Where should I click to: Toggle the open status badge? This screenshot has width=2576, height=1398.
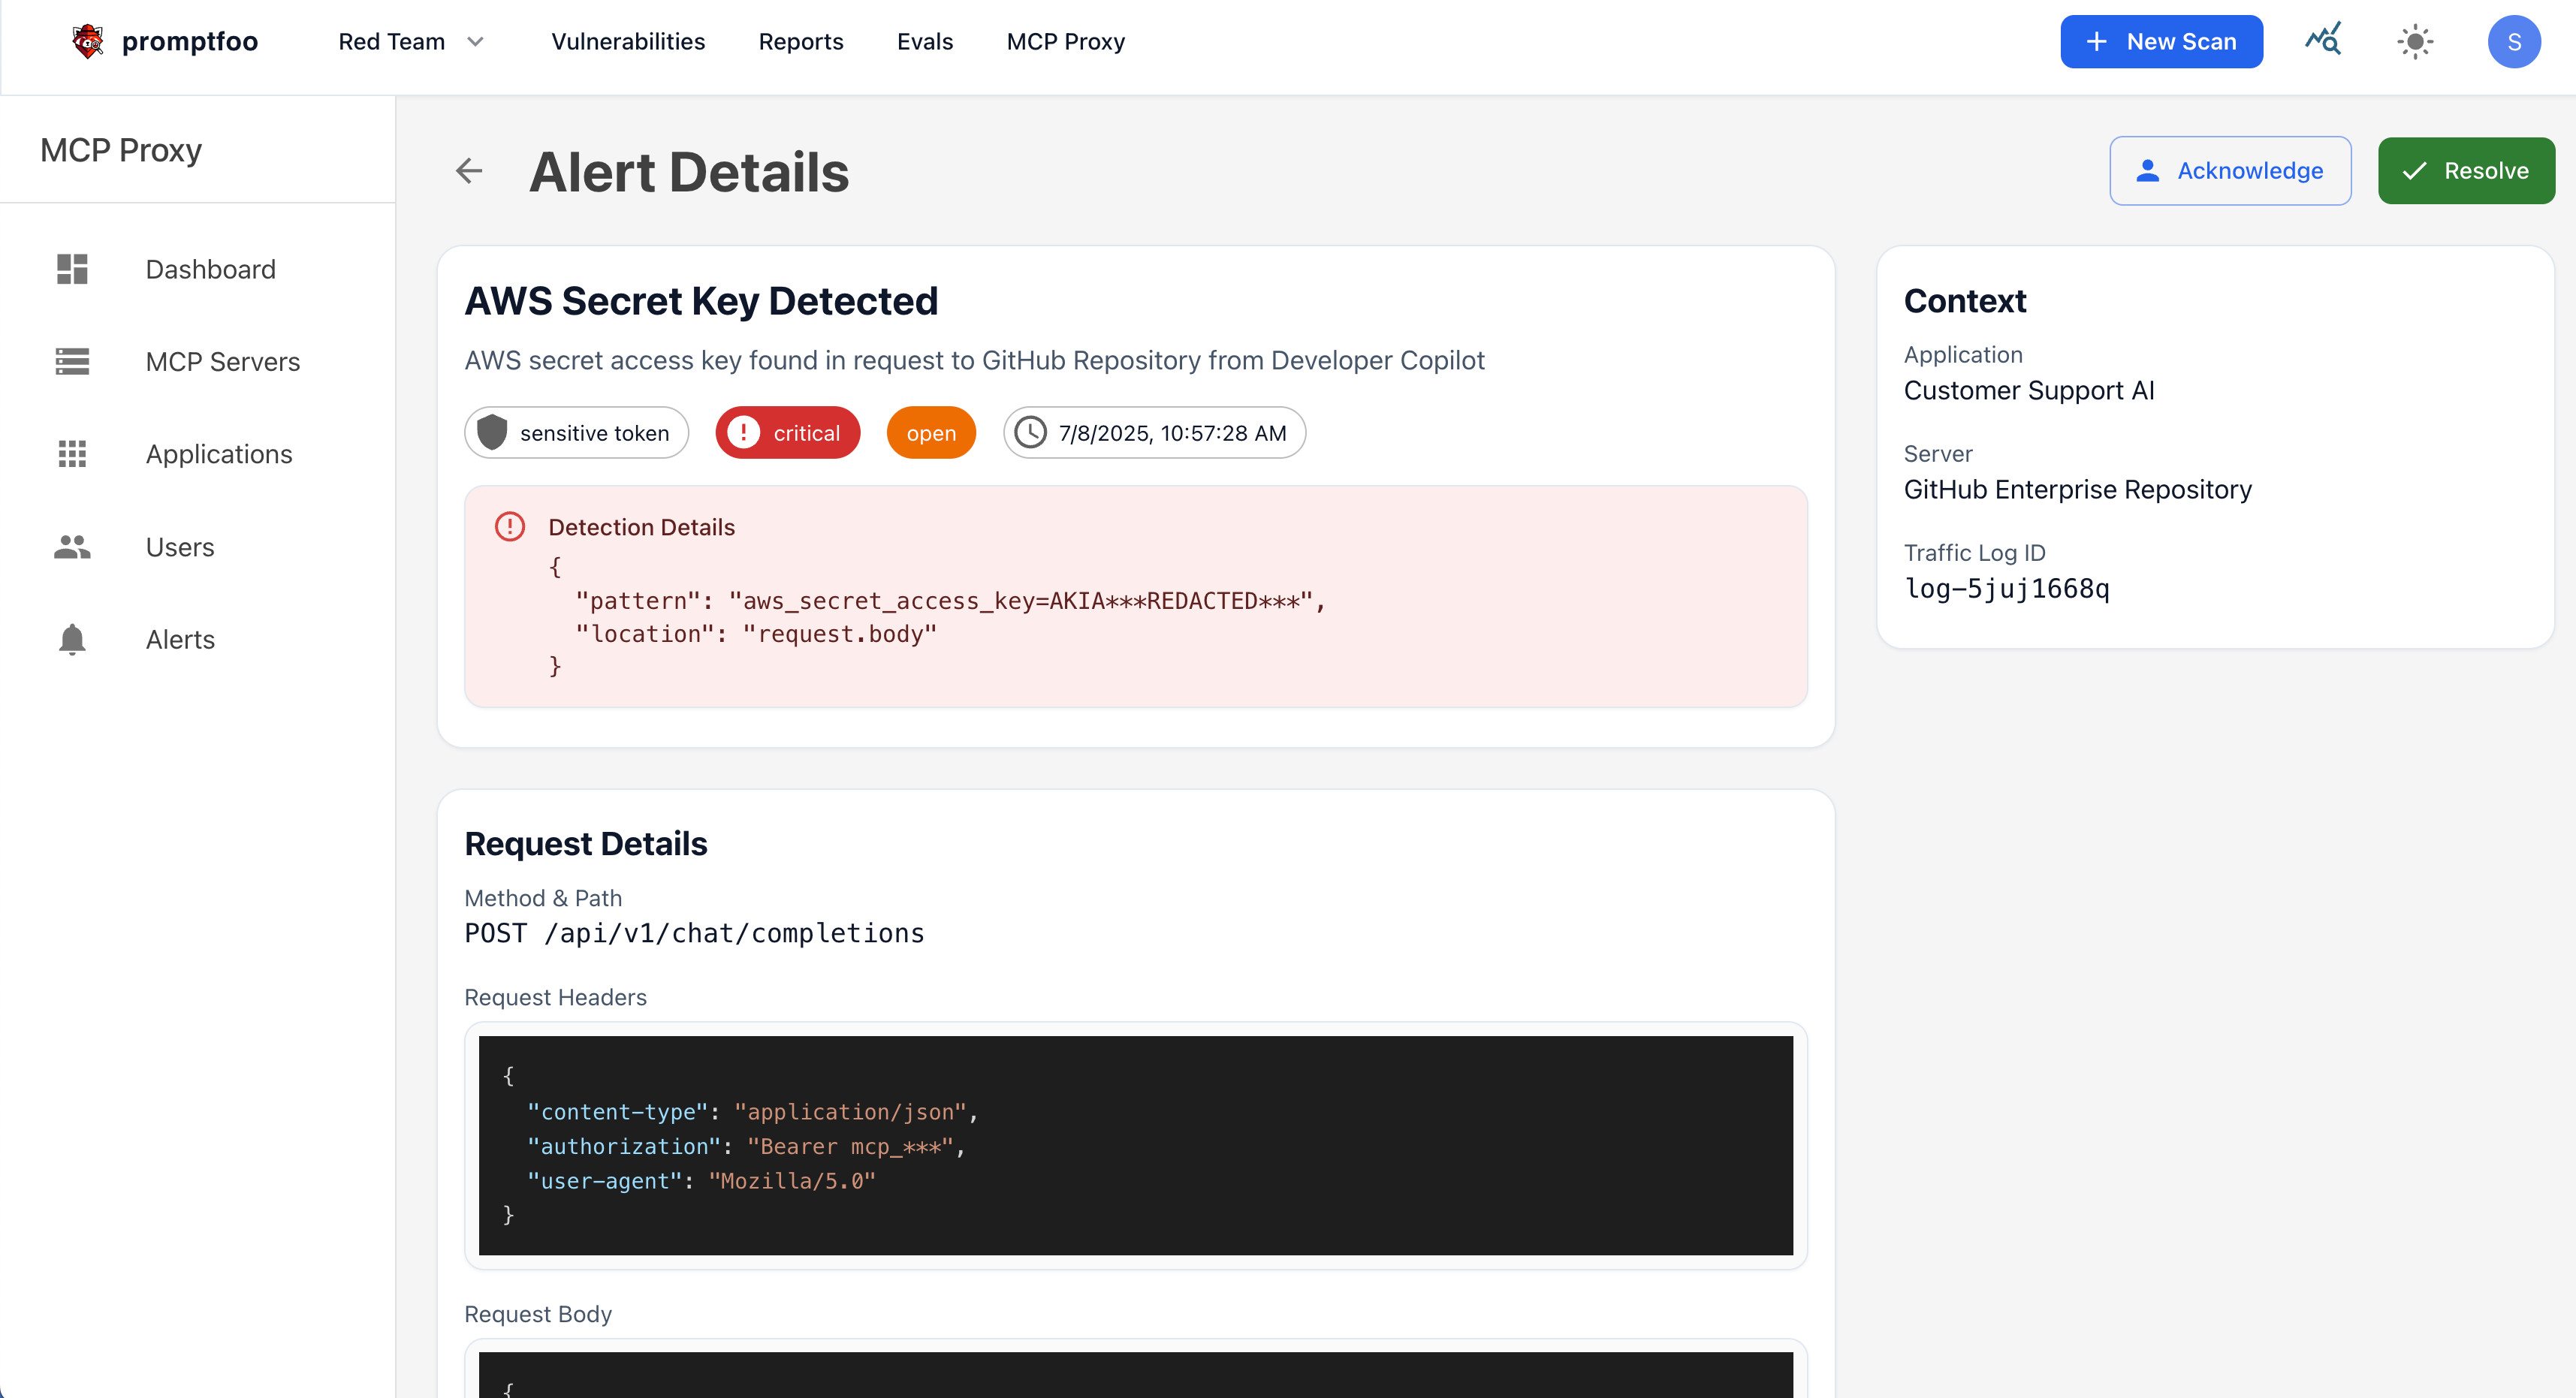pos(930,432)
